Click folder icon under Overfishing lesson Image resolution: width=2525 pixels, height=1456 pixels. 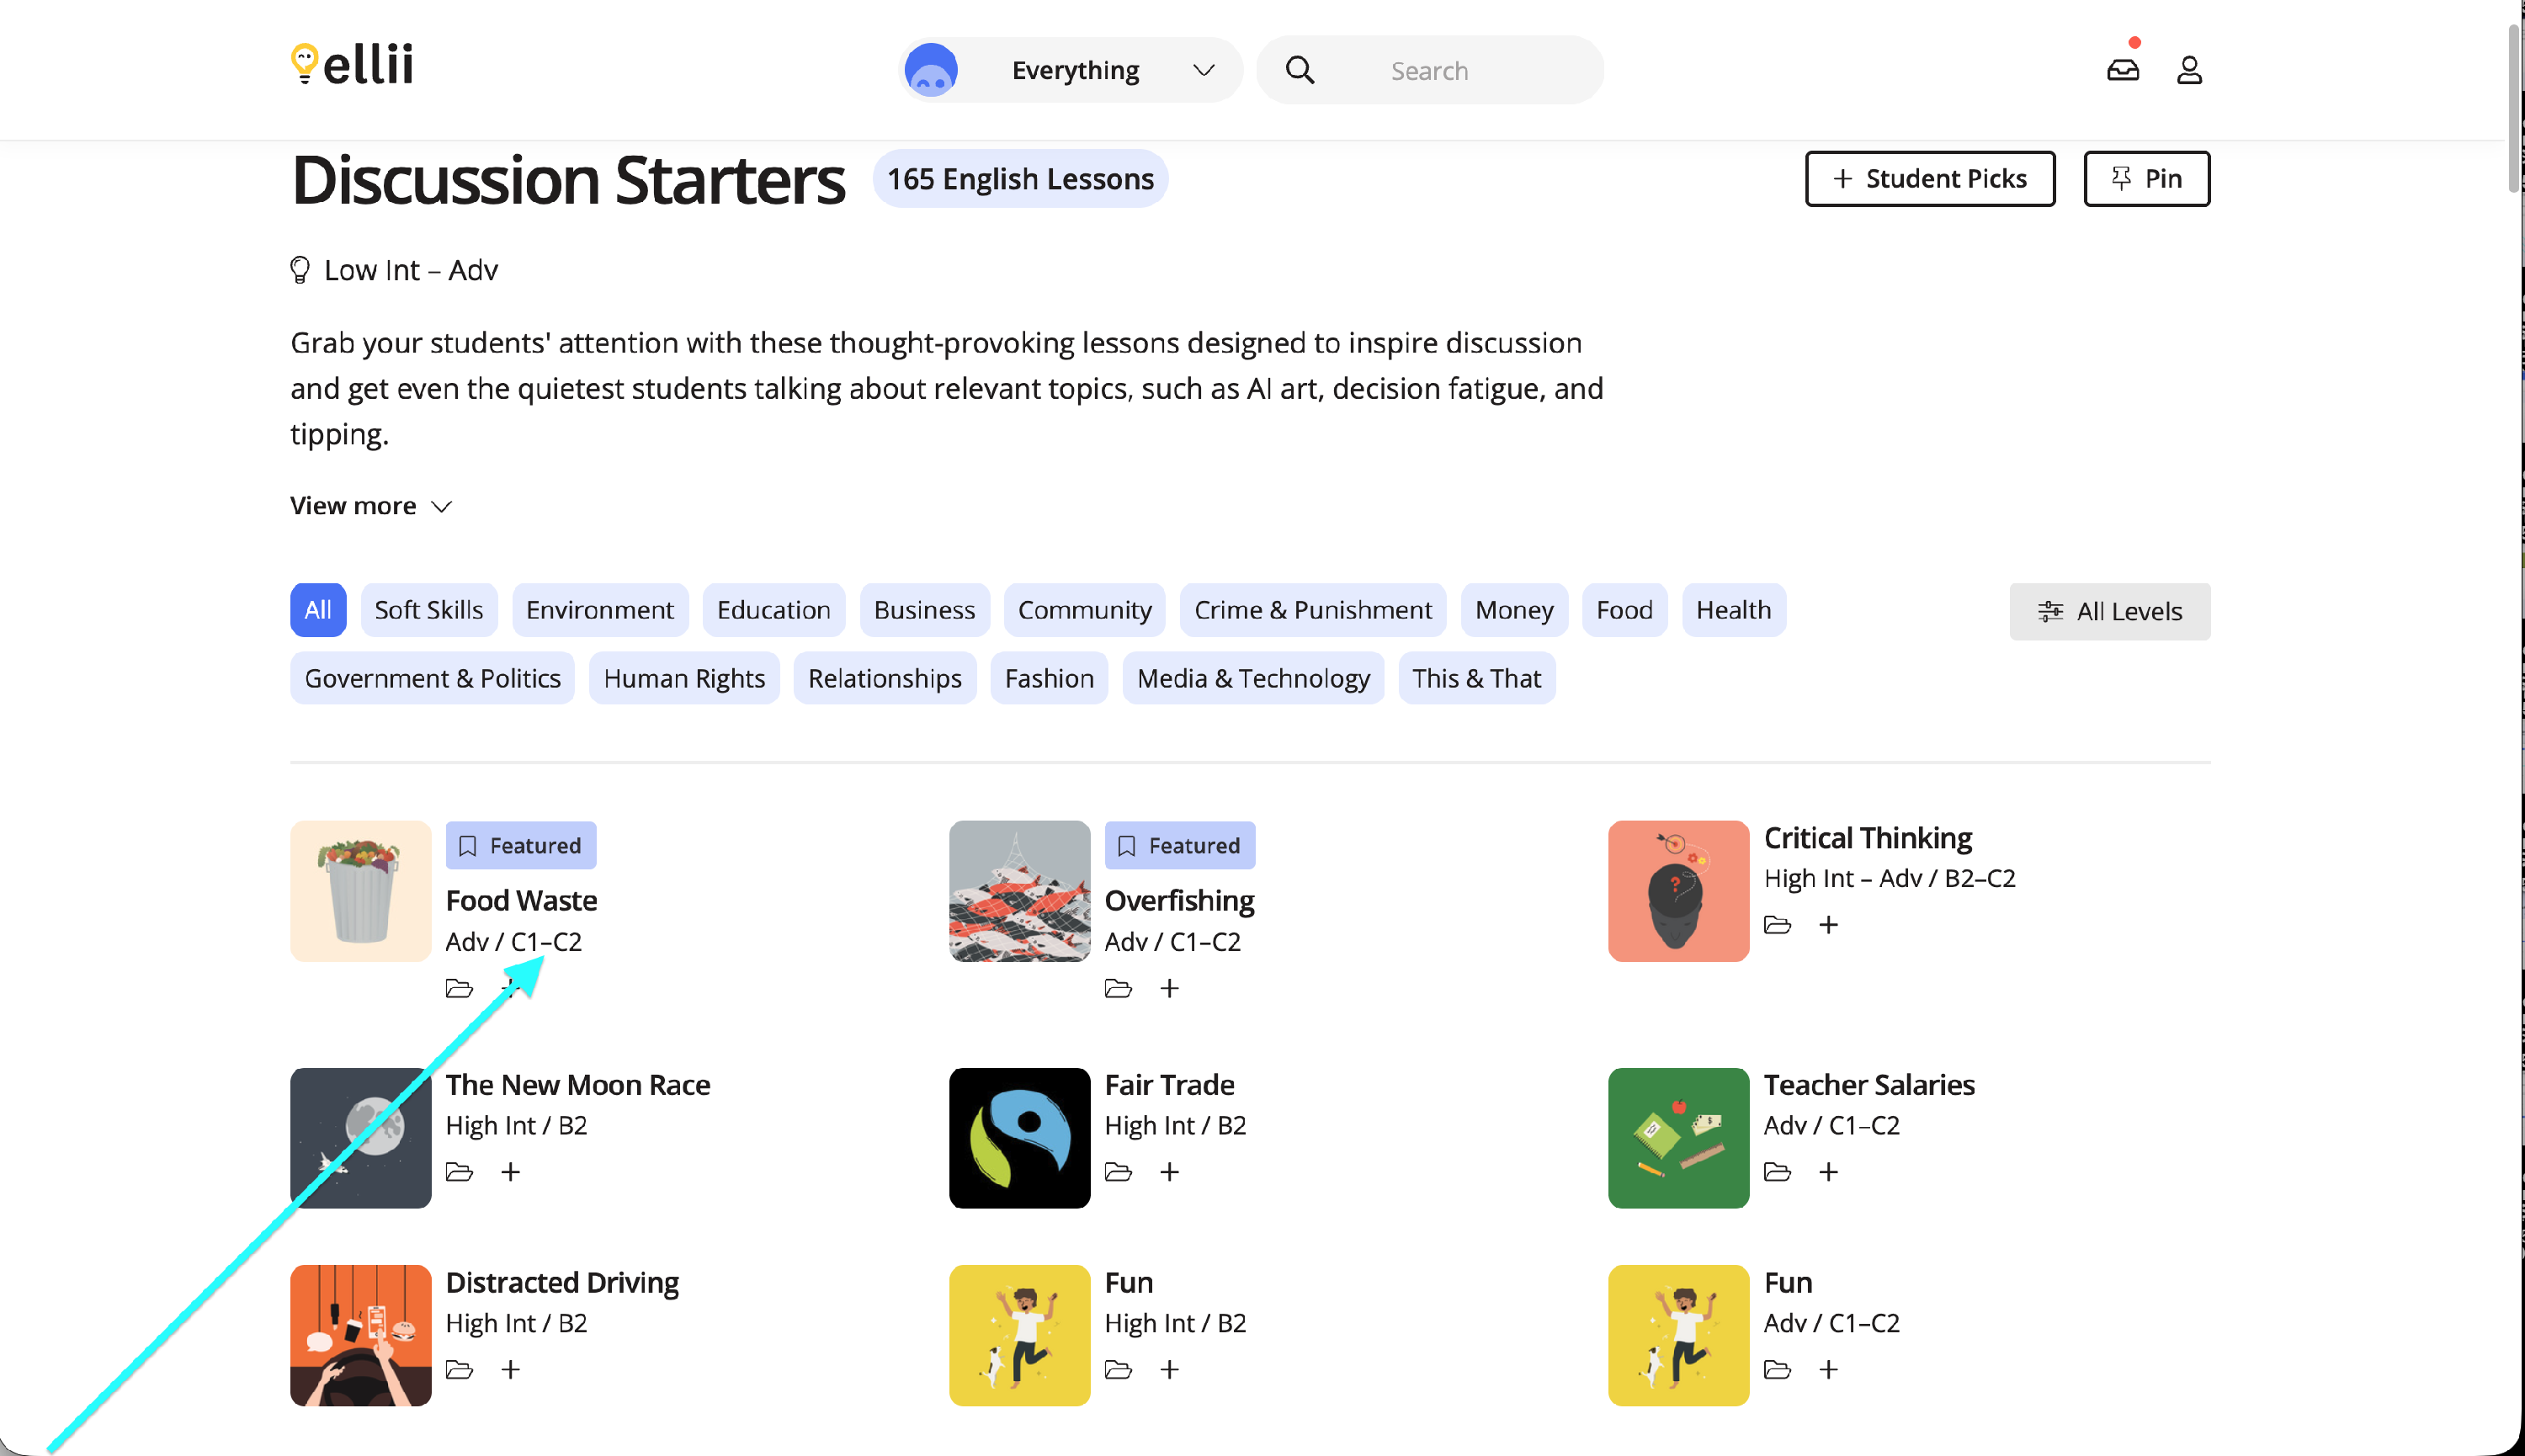tap(1117, 988)
